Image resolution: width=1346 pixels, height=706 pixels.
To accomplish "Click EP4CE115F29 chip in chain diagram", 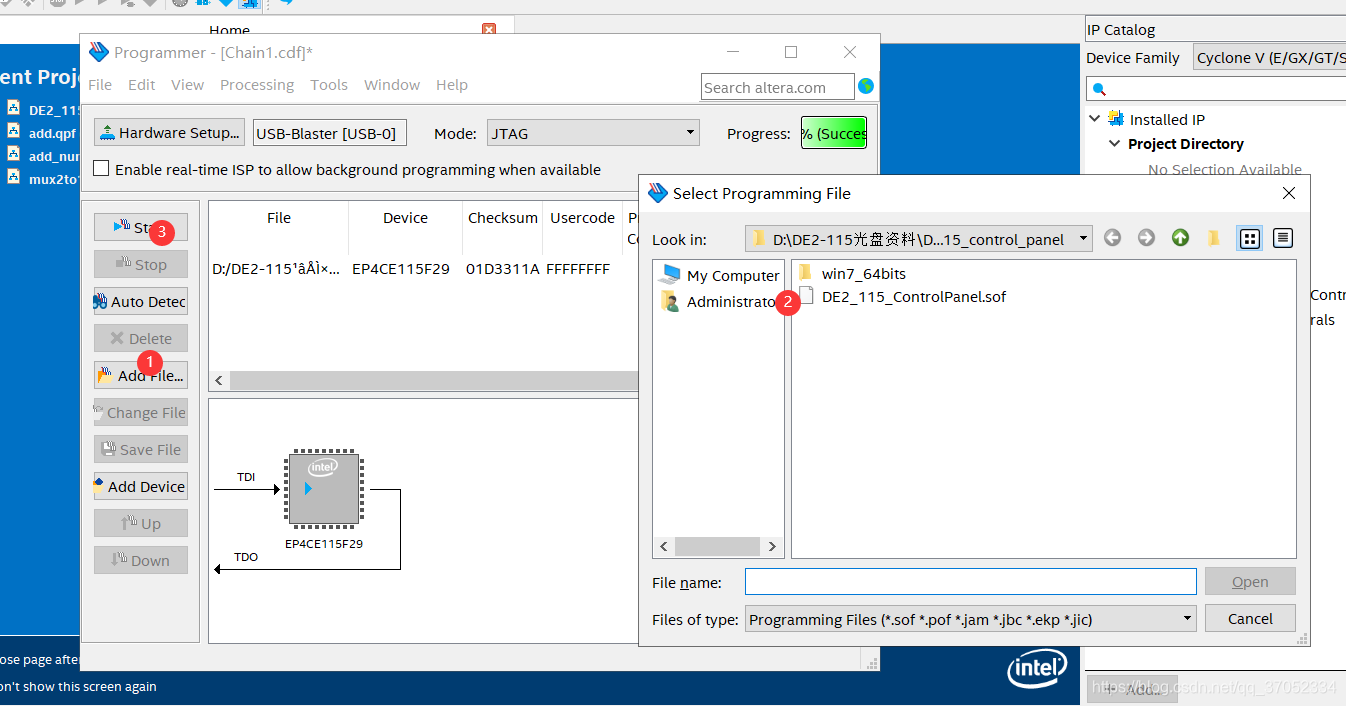I will click(x=324, y=490).
